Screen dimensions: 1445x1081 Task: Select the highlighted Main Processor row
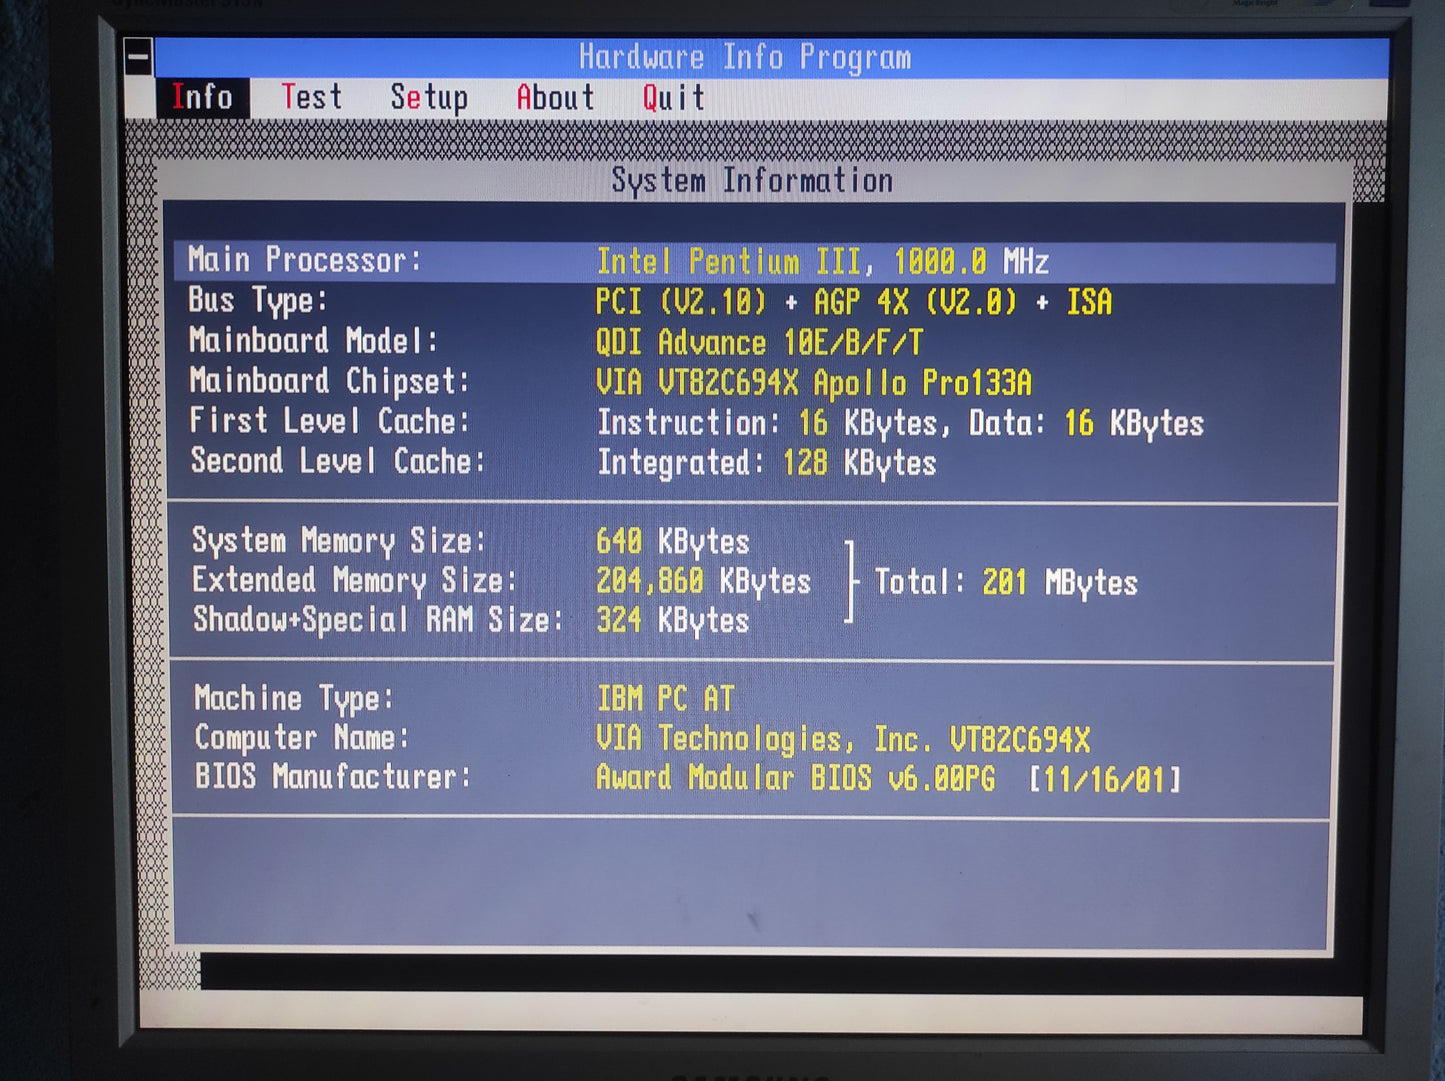coord(755,261)
